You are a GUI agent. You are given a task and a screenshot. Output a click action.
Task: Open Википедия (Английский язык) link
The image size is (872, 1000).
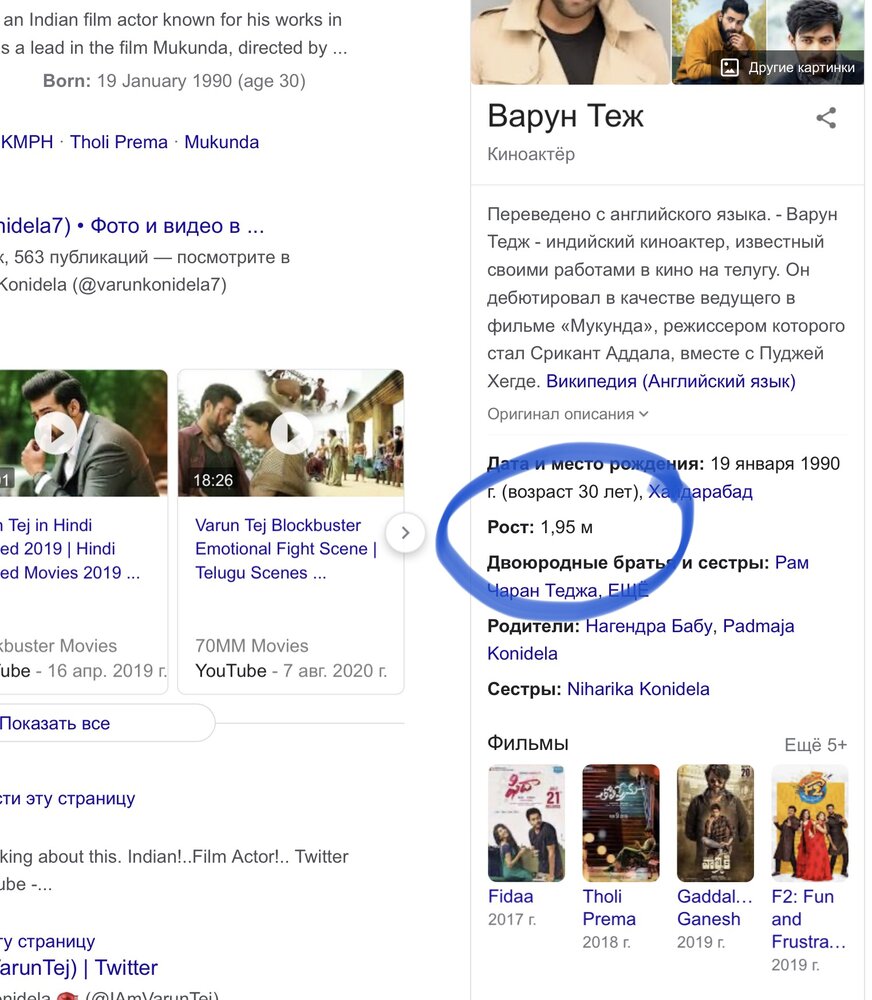click(x=670, y=381)
